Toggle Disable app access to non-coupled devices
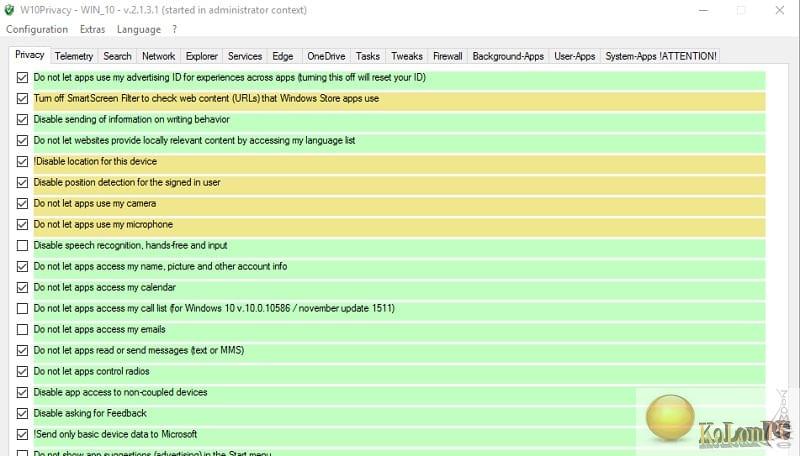 (22, 392)
